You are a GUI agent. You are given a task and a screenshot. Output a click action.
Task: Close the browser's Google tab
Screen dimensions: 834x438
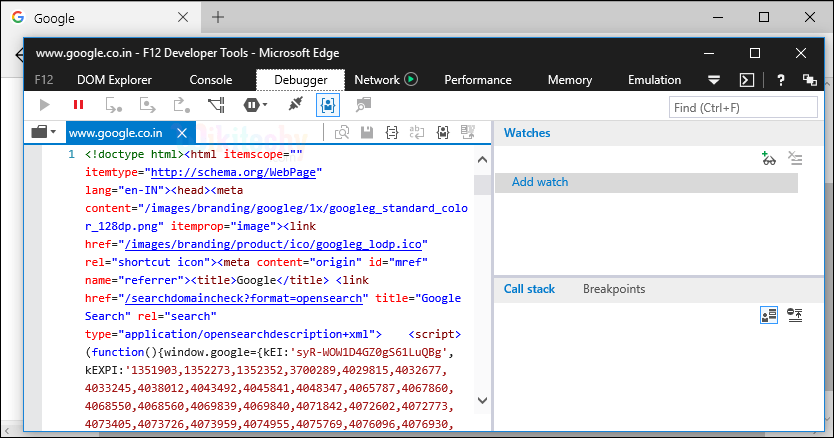(x=183, y=17)
